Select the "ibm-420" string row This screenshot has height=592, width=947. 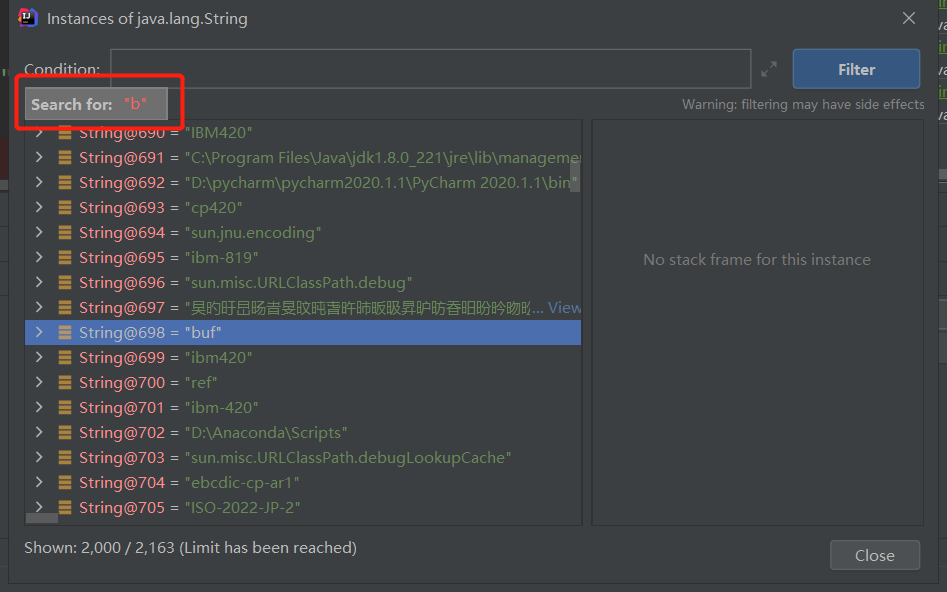pos(303,408)
